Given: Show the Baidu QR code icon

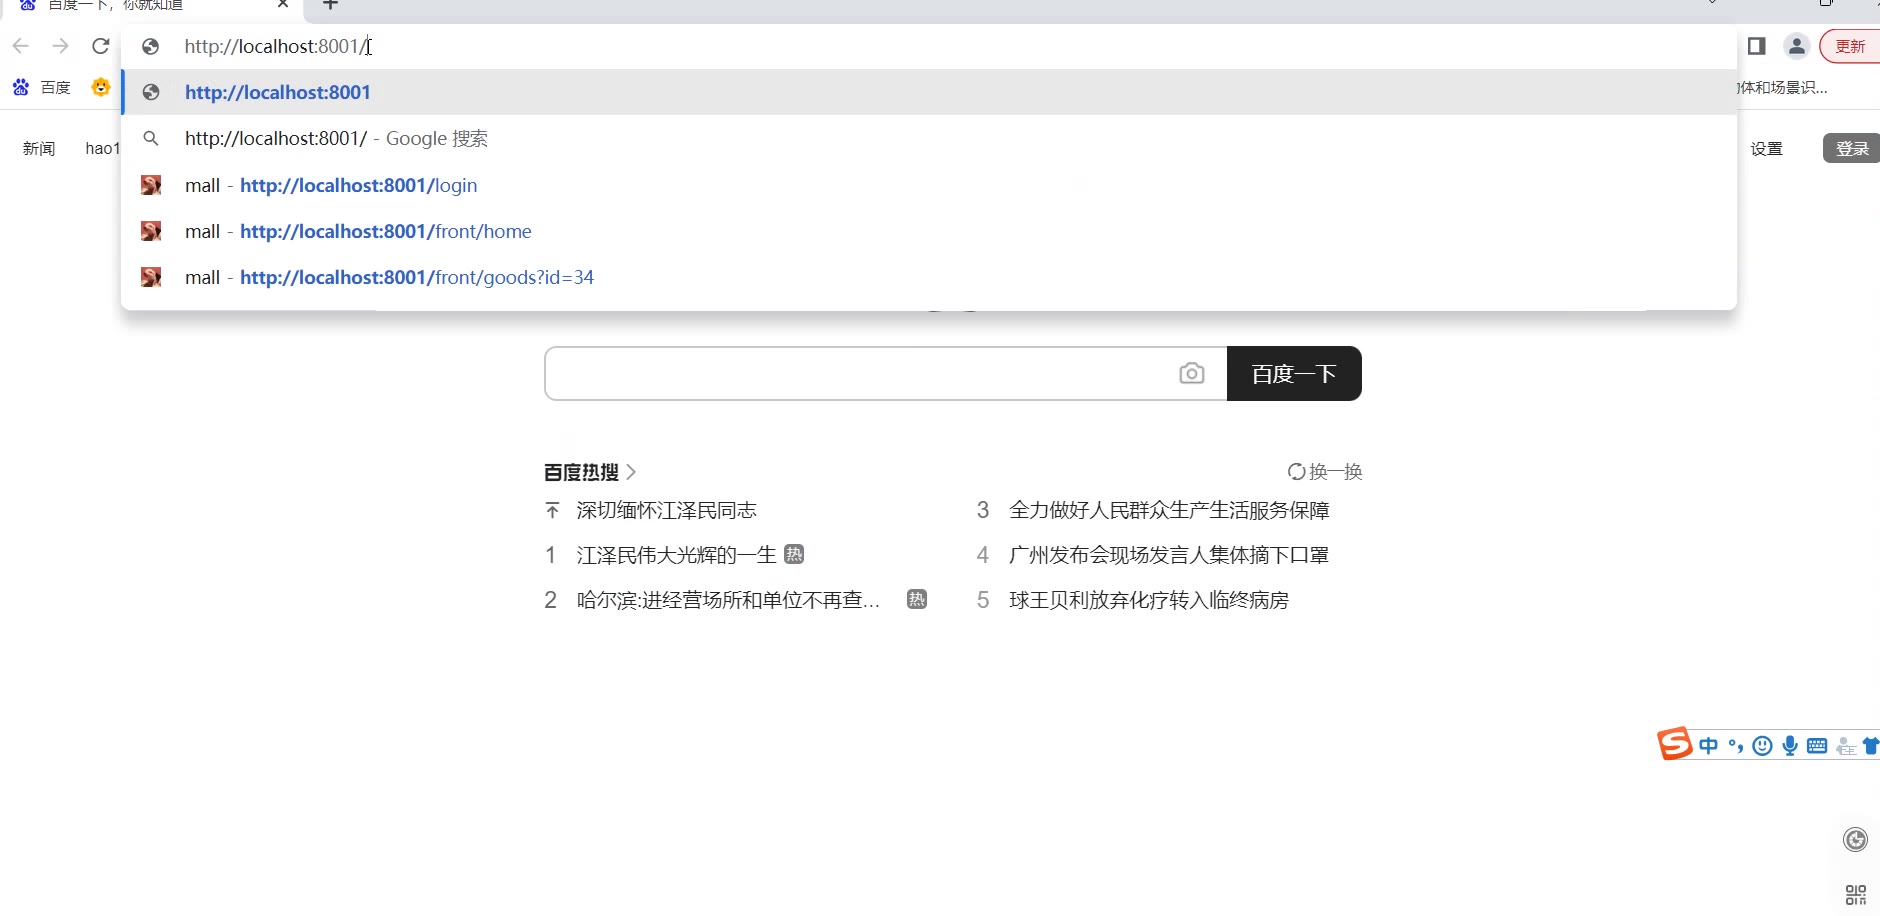Looking at the screenshot, I should click(x=1856, y=895).
